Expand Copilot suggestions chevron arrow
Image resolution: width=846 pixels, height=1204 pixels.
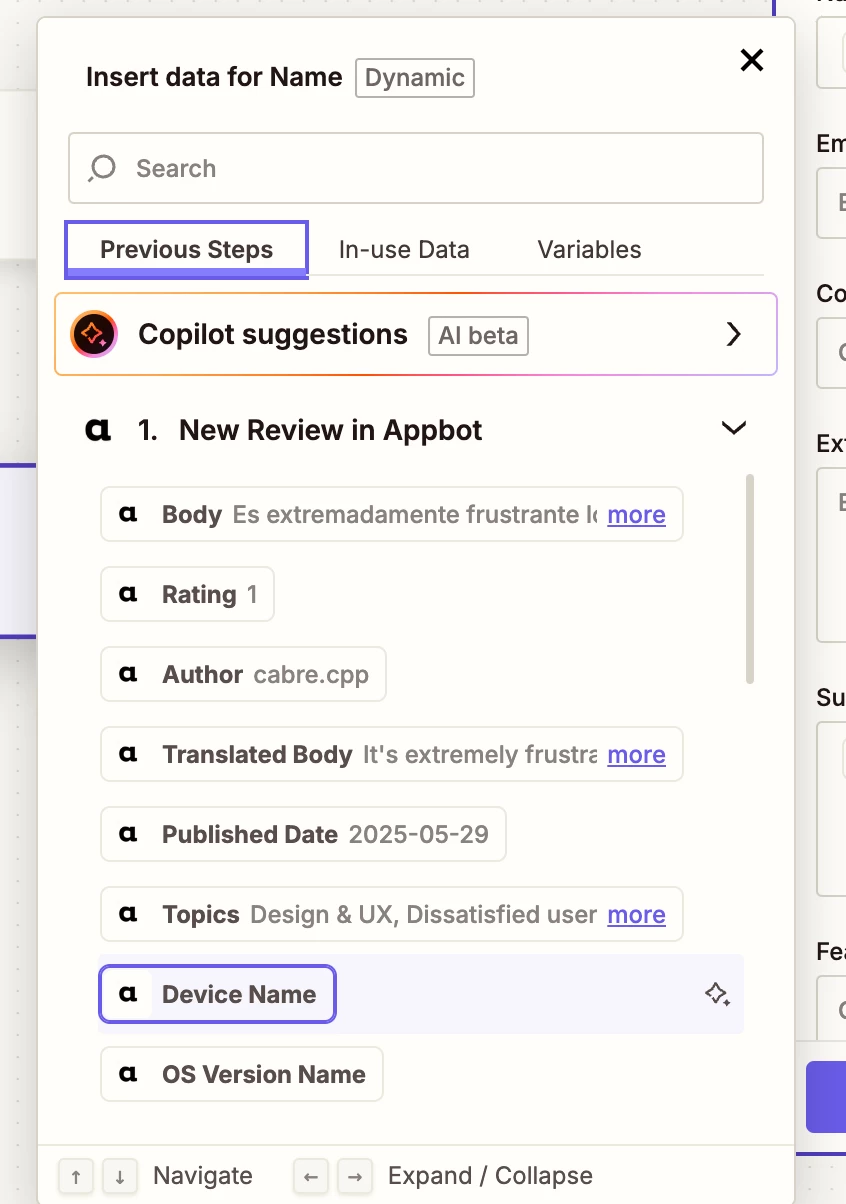[734, 334]
